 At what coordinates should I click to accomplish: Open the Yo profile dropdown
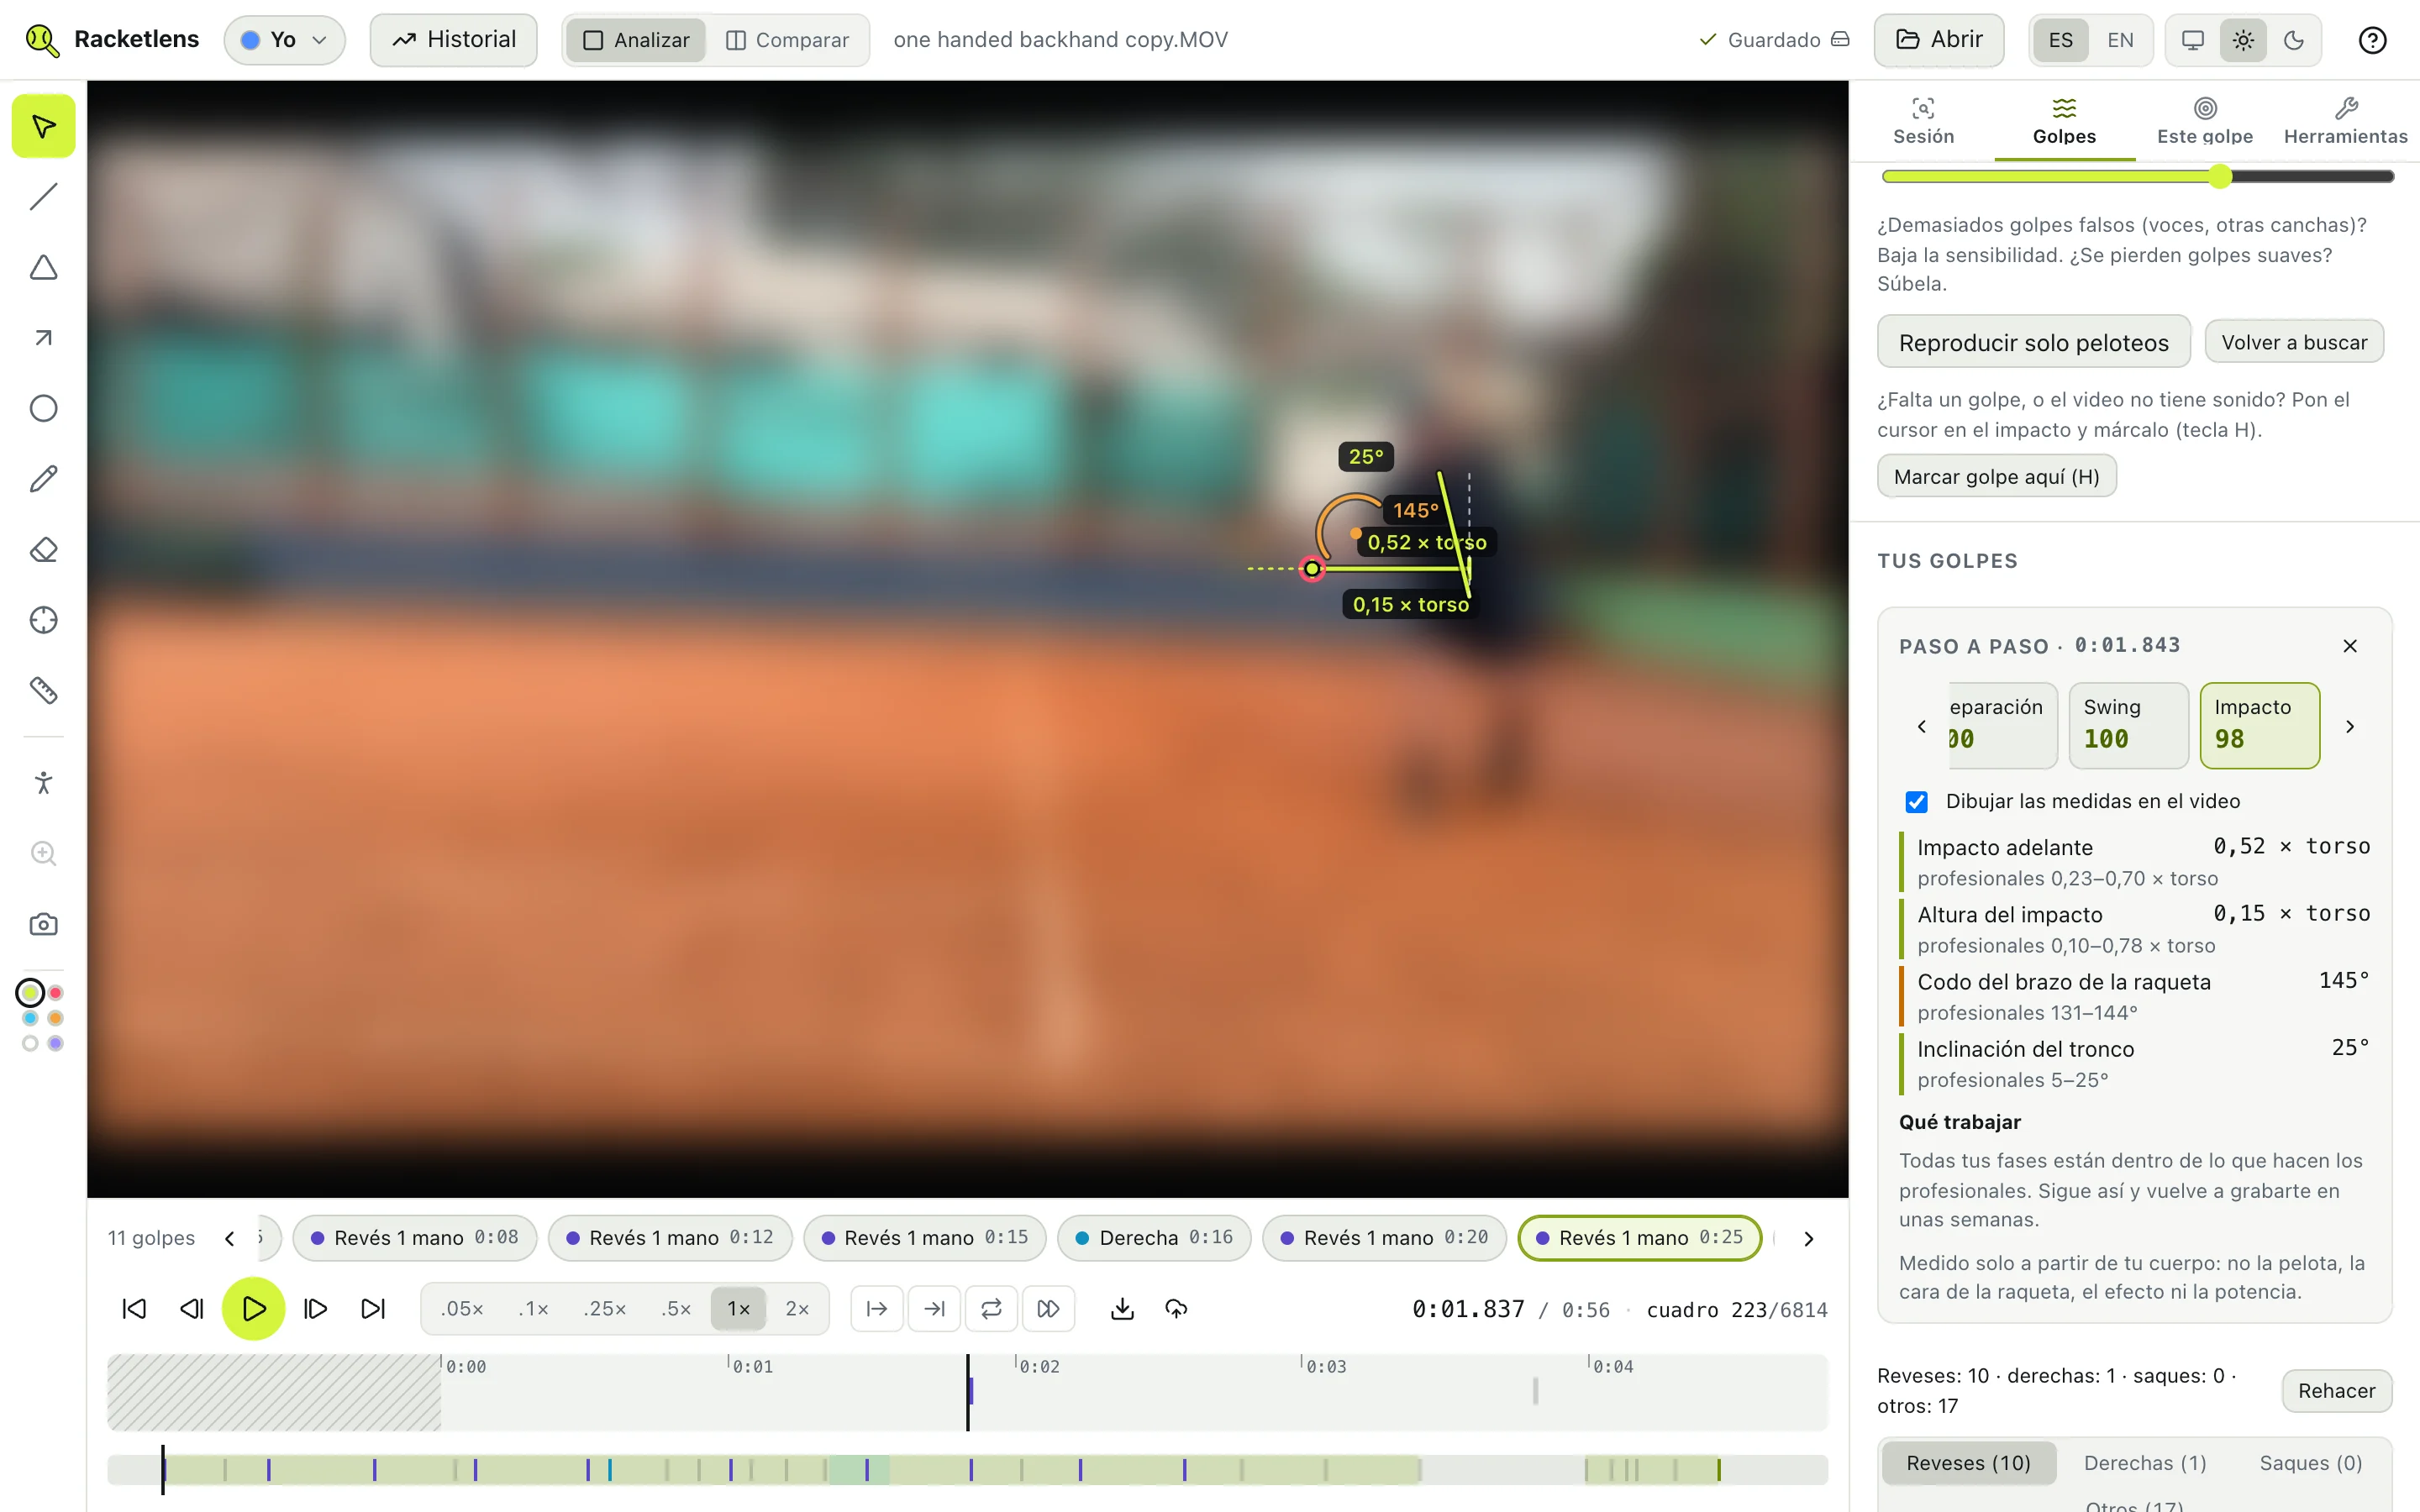pyautogui.click(x=284, y=40)
